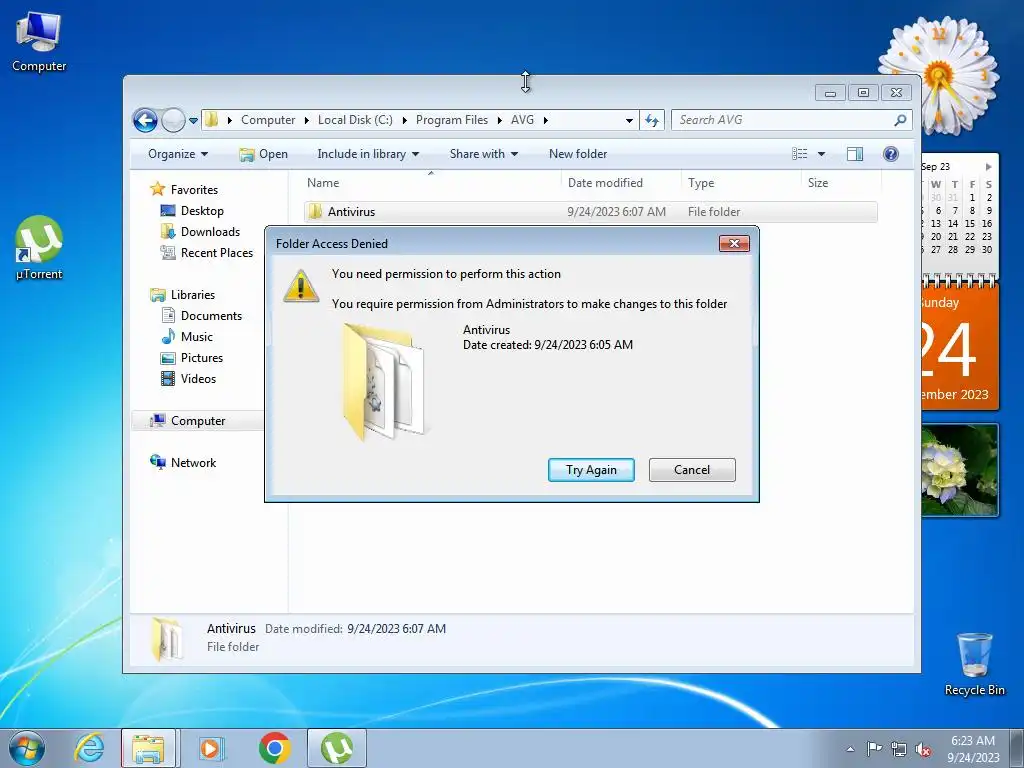The image size is (1024, 768).
Task: Click the Computer breadcrumb in the address bar
Action: 268,120
